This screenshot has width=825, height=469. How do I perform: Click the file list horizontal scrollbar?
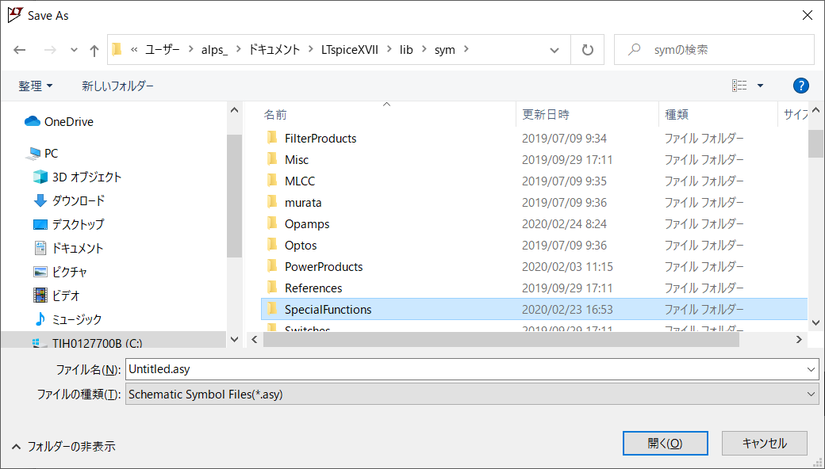point(500,339)
